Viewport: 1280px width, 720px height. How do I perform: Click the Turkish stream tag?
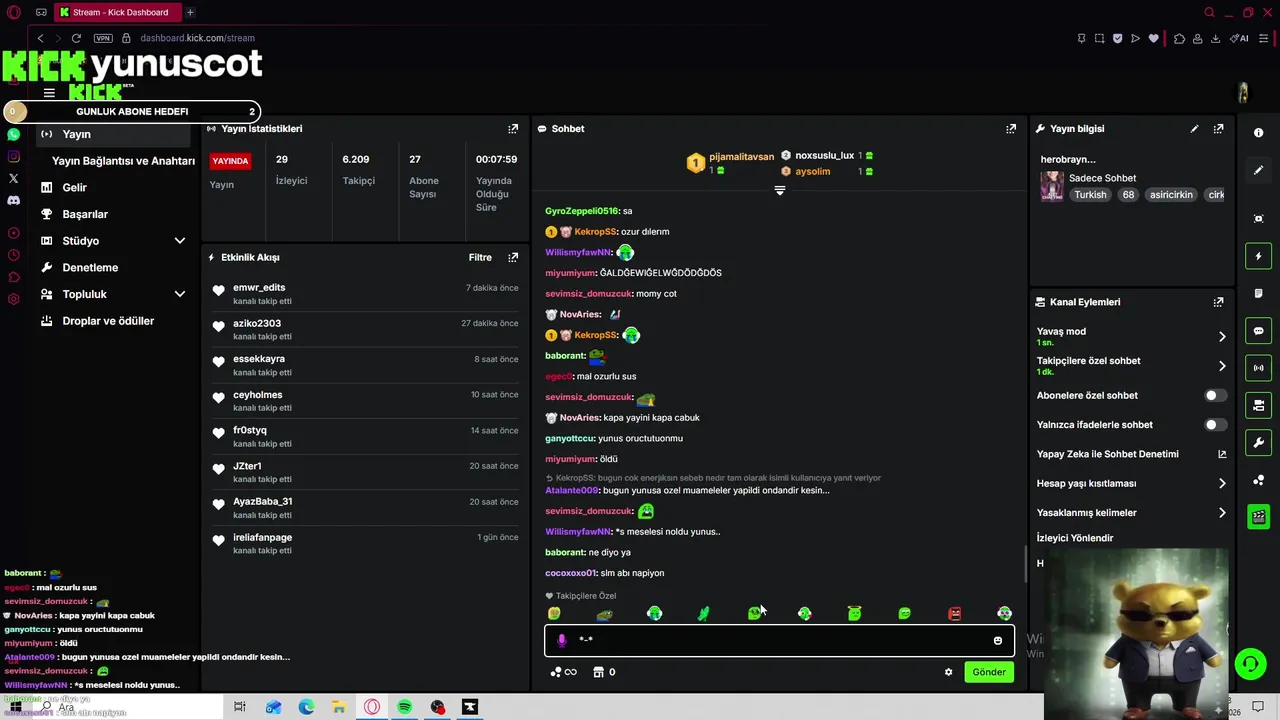[1090, 195]
